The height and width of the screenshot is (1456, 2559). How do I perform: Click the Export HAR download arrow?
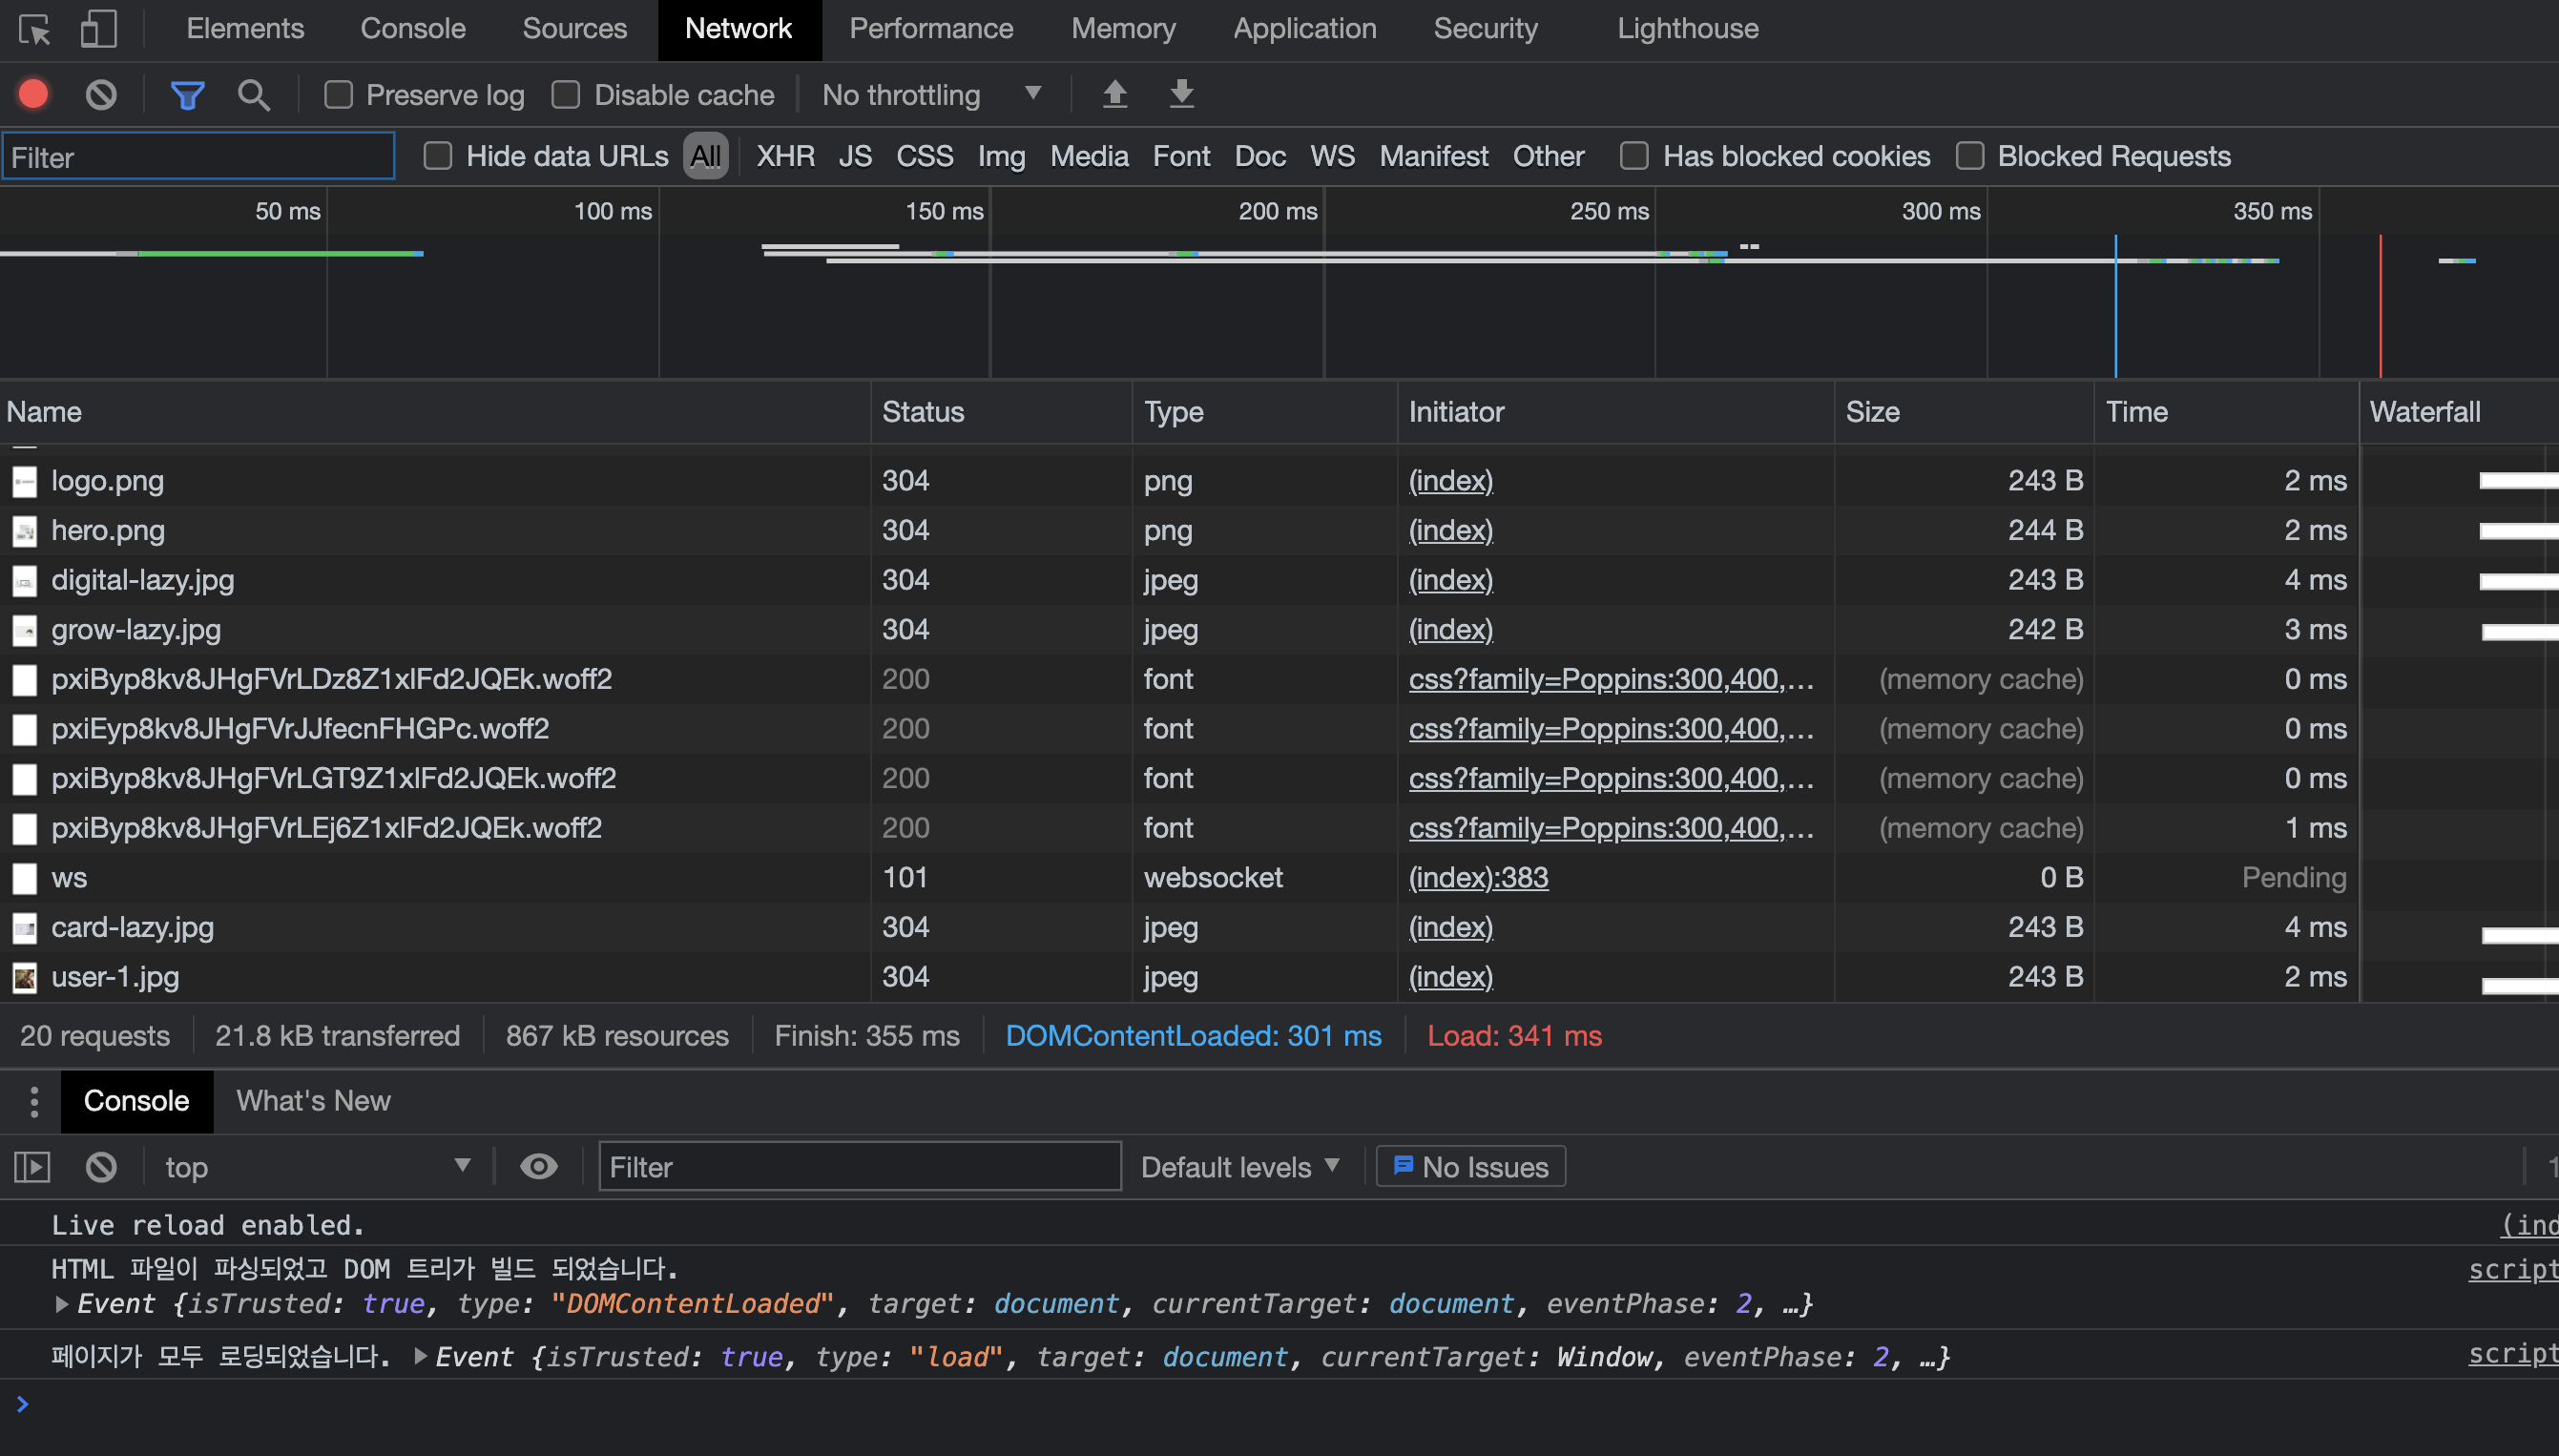1182,94
